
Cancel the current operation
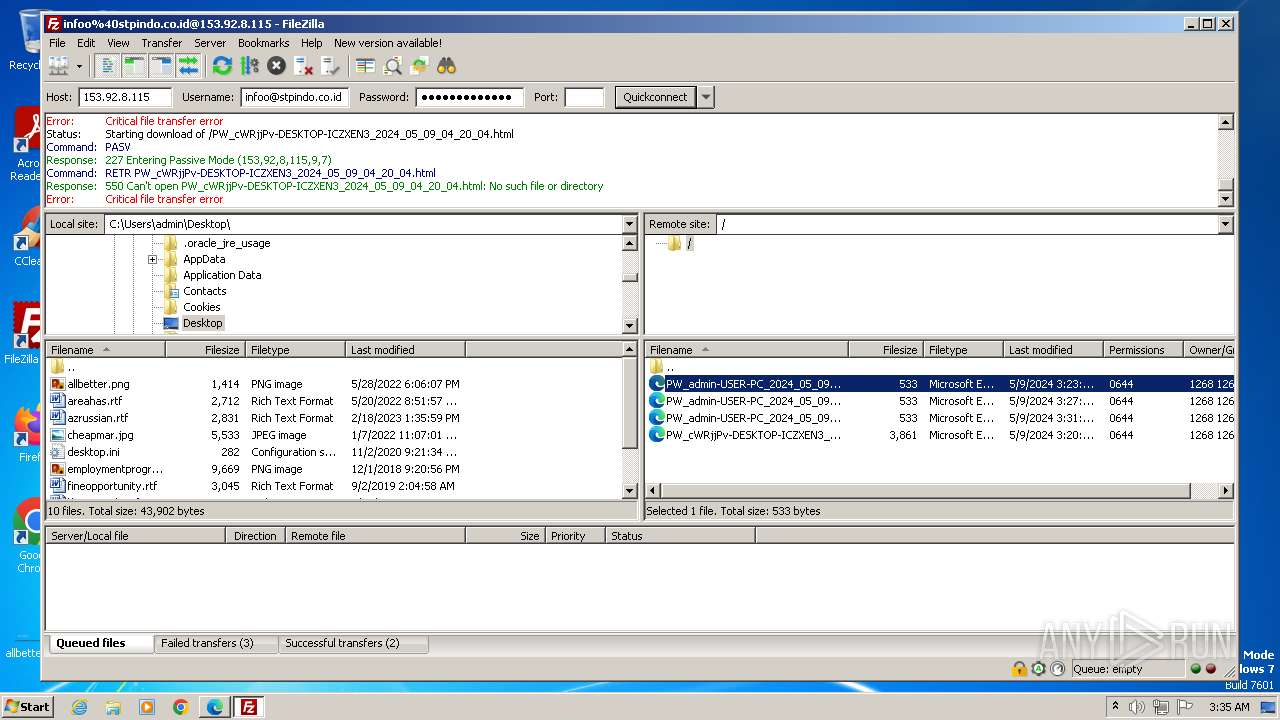click(x=277, y=66)
